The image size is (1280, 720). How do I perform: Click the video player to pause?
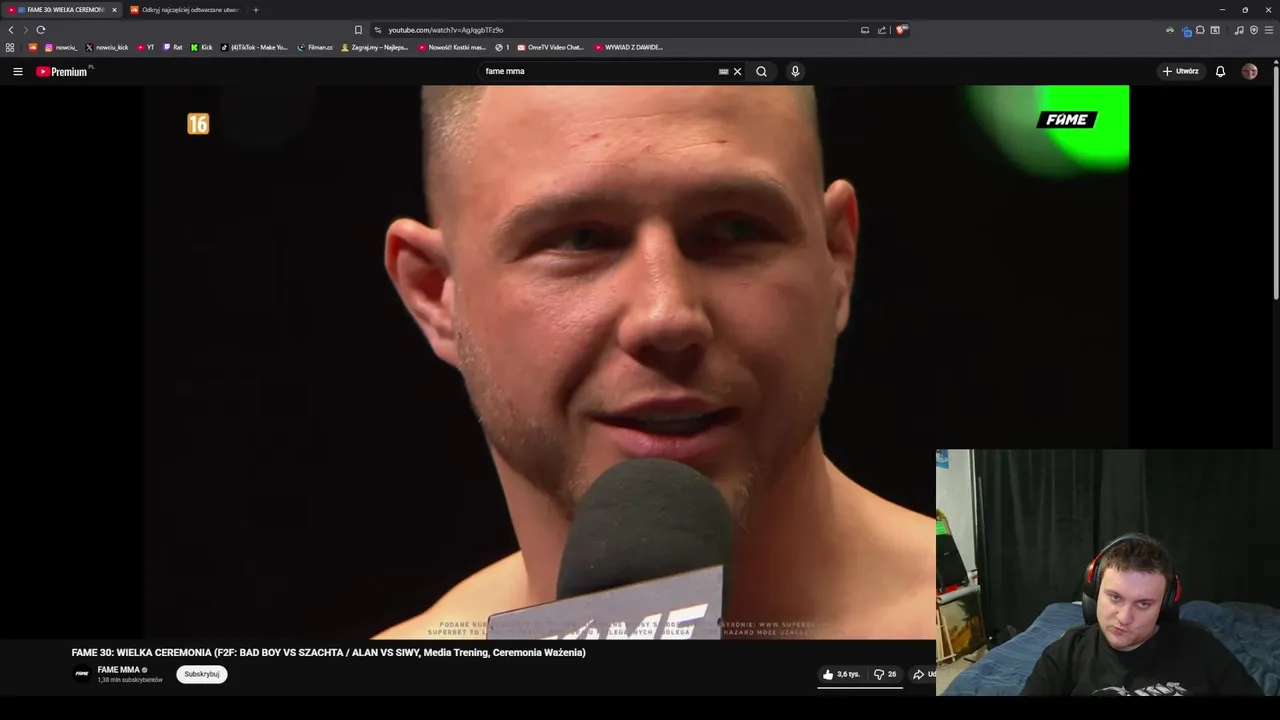pos(635,362)
